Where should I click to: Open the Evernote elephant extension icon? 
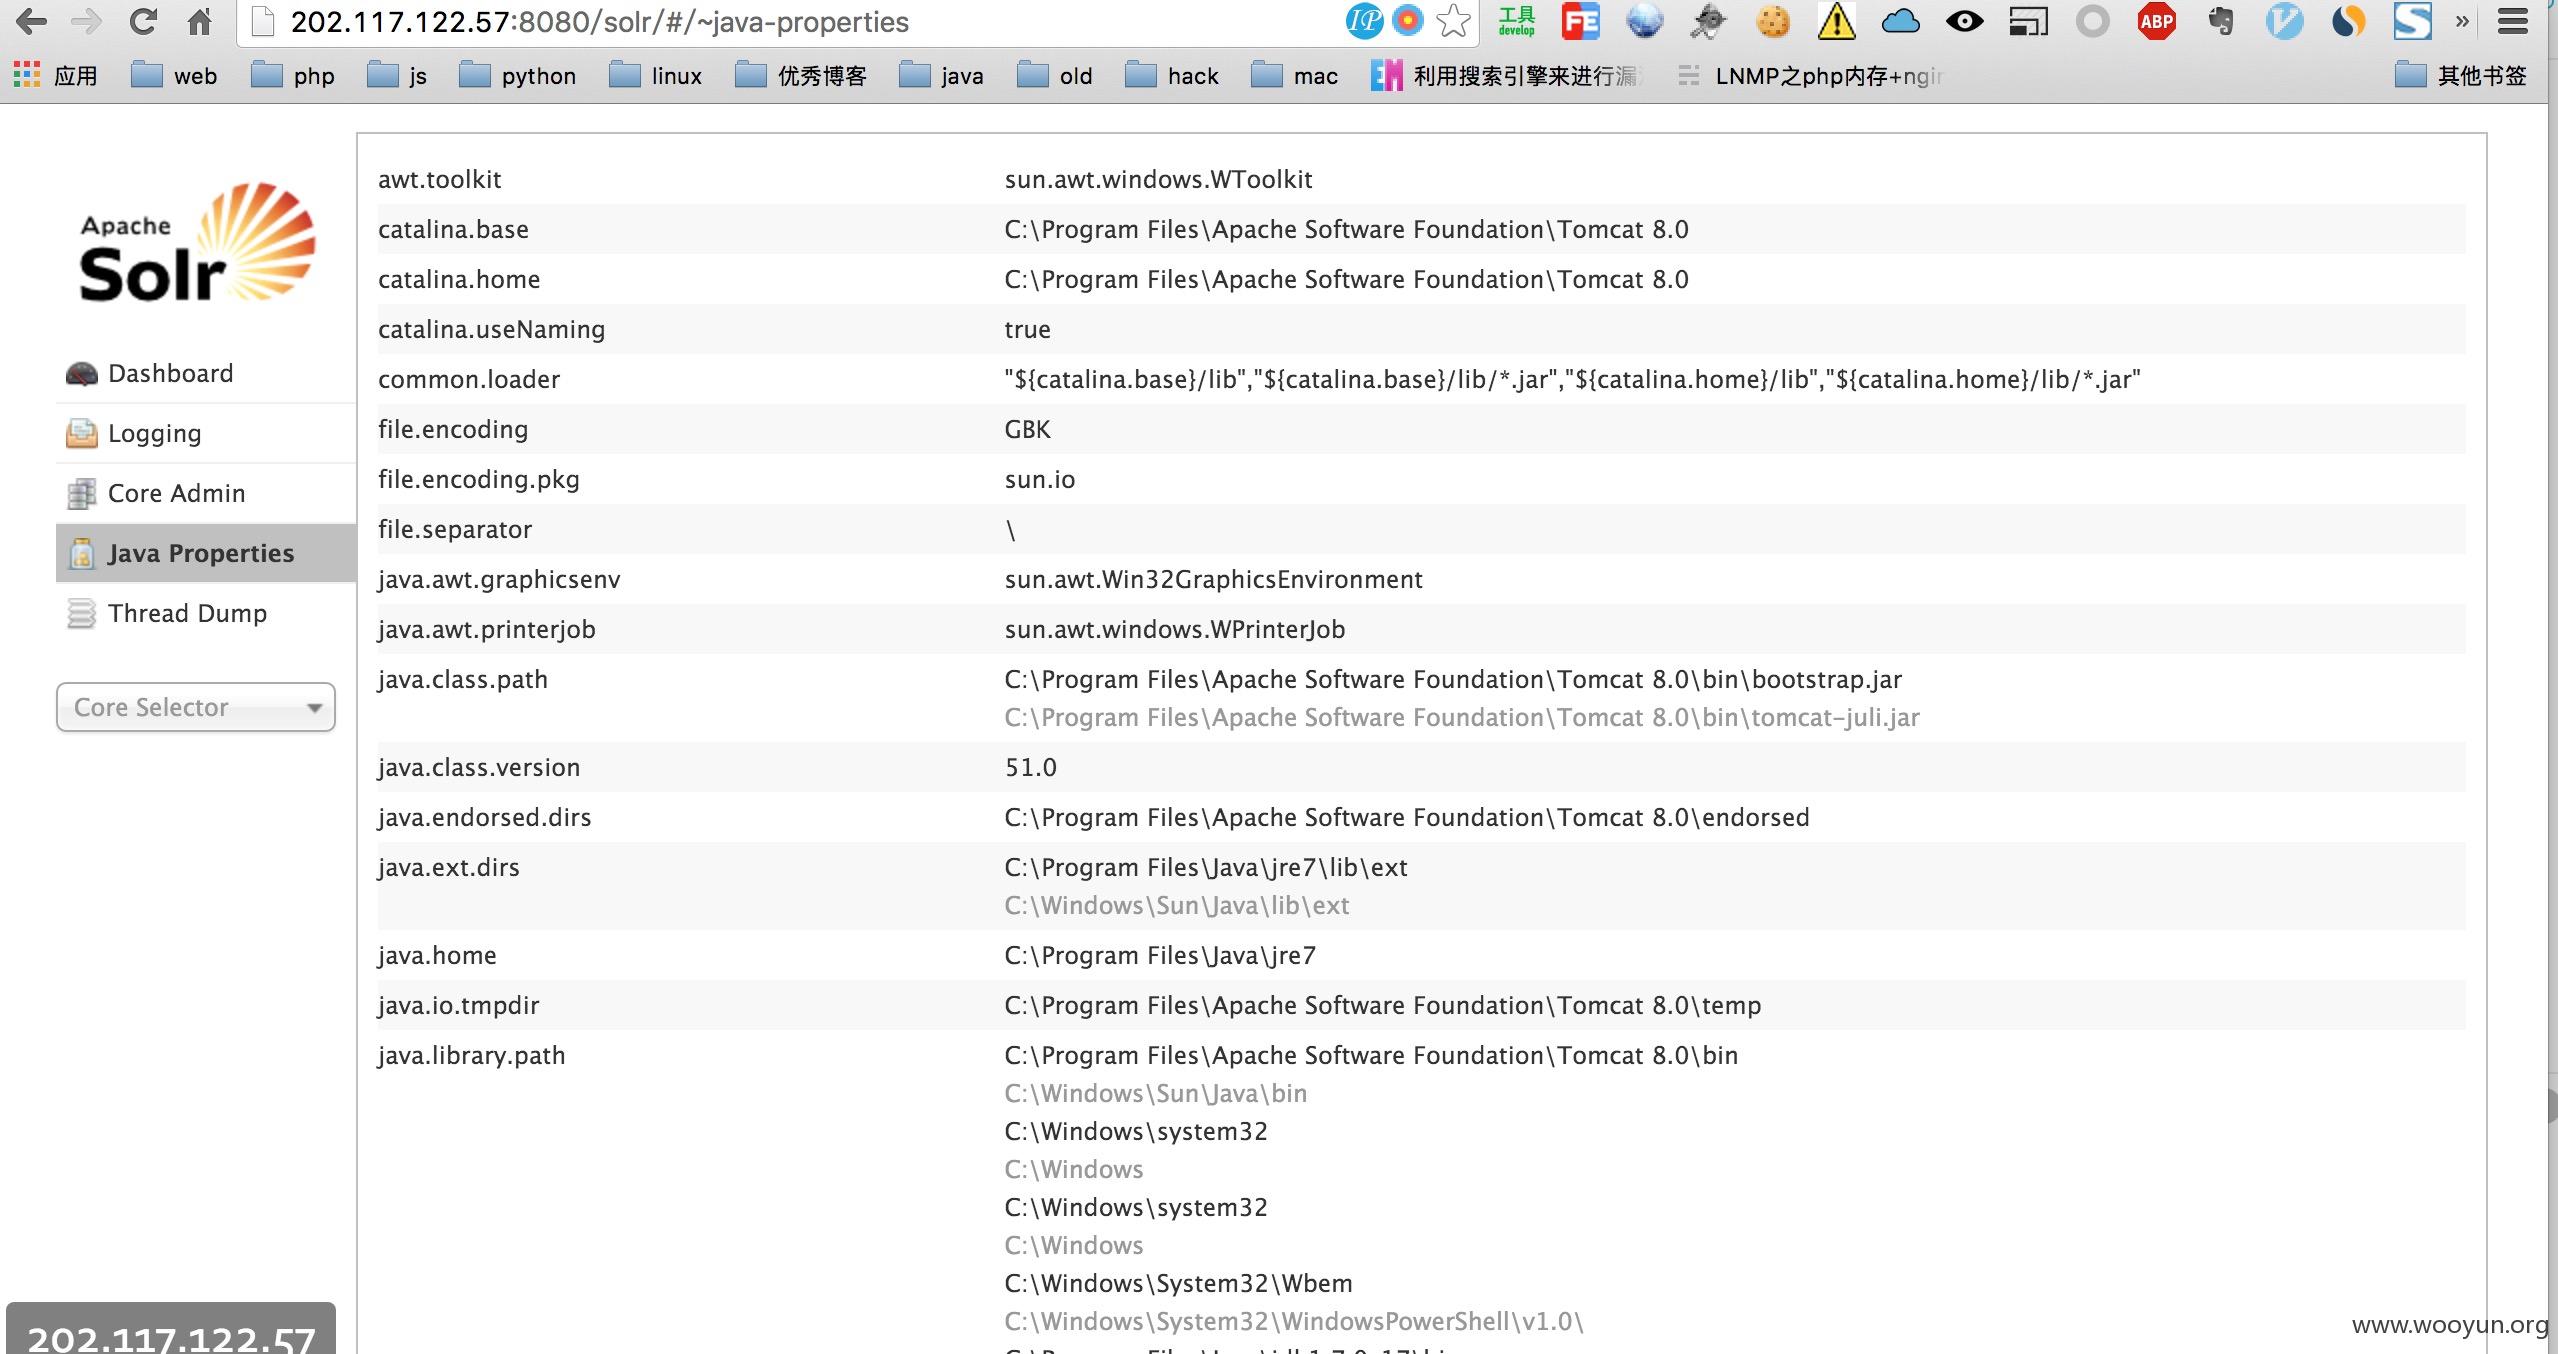(x=2220, y=21)
